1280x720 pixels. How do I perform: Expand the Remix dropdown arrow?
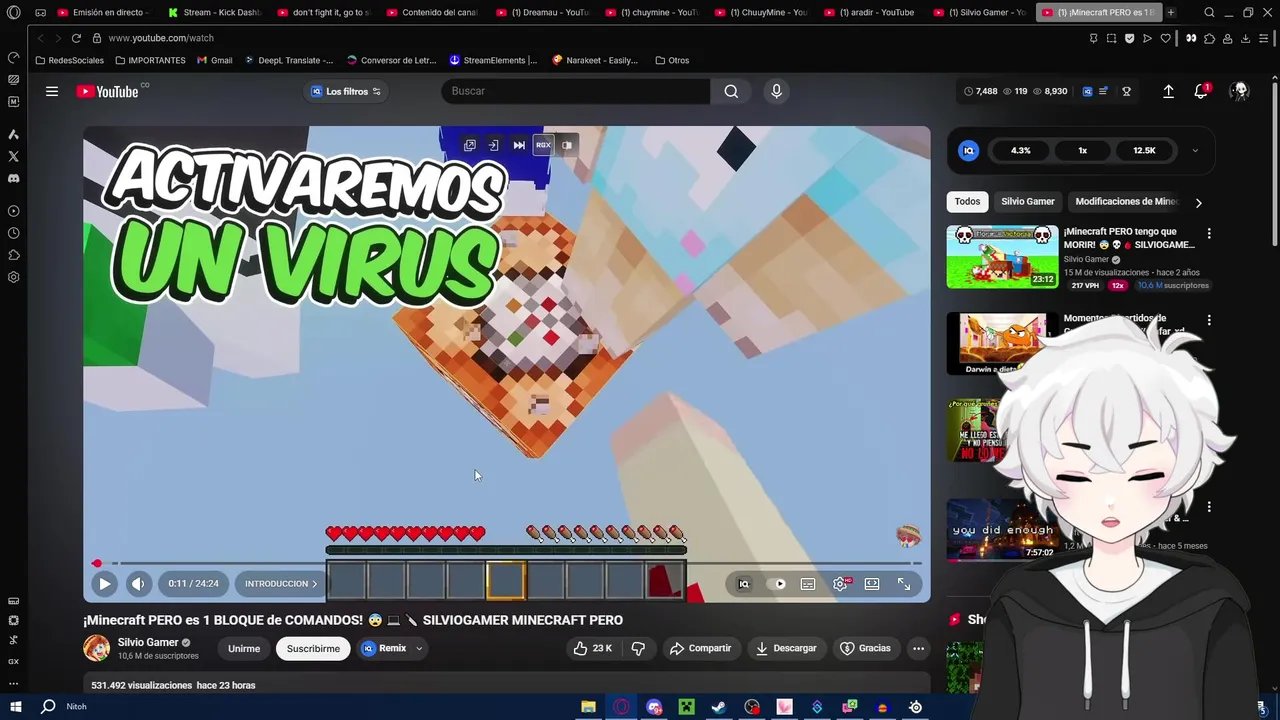tap(419, 648)
